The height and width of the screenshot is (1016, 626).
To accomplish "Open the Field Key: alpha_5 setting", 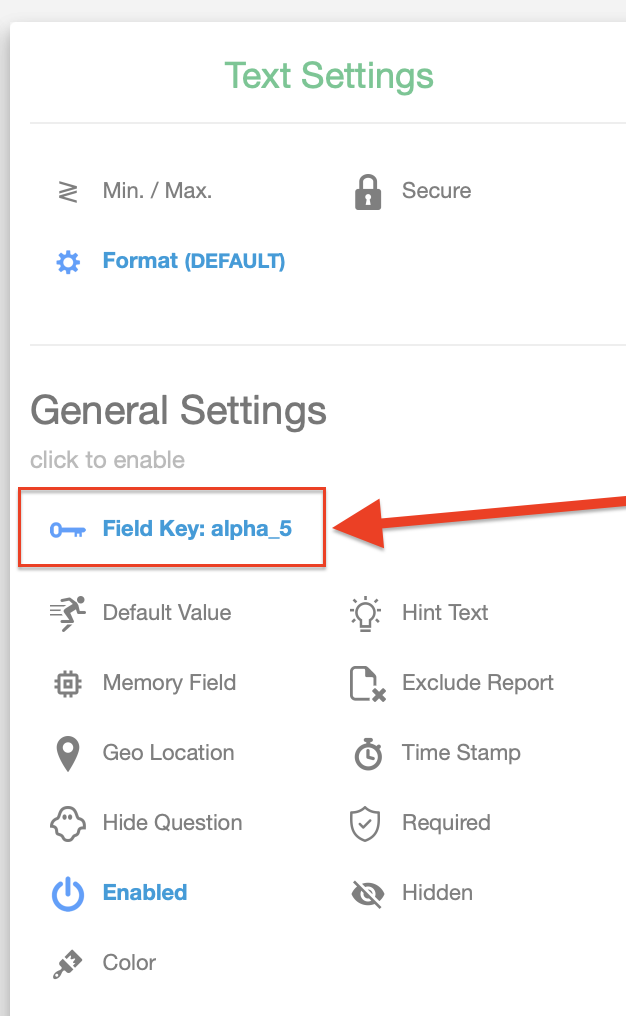I will [197, 529].
